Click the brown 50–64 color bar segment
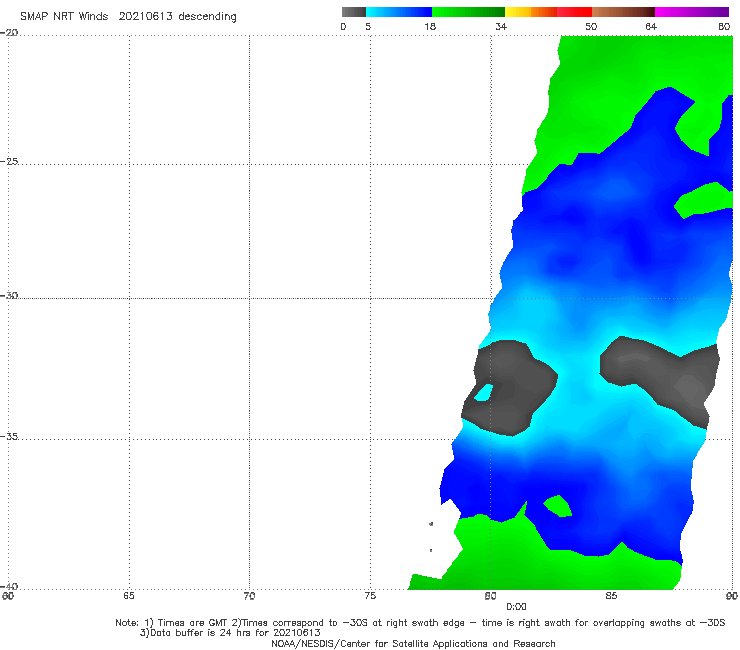 pyautogui.click(x=623, y=12)
